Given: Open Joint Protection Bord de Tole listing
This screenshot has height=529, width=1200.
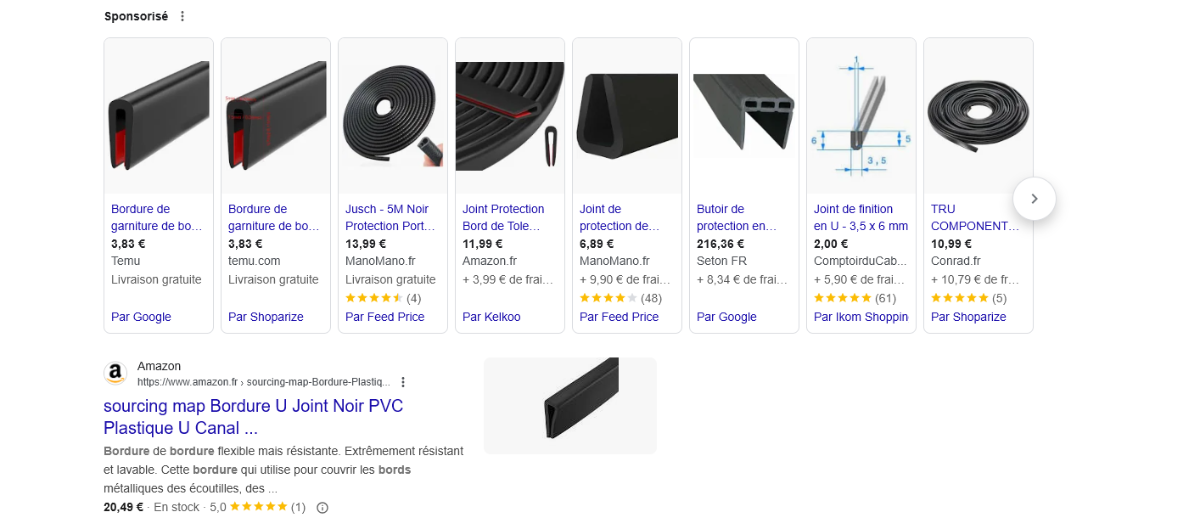Looking at the screenshot, I should point(504,217).
